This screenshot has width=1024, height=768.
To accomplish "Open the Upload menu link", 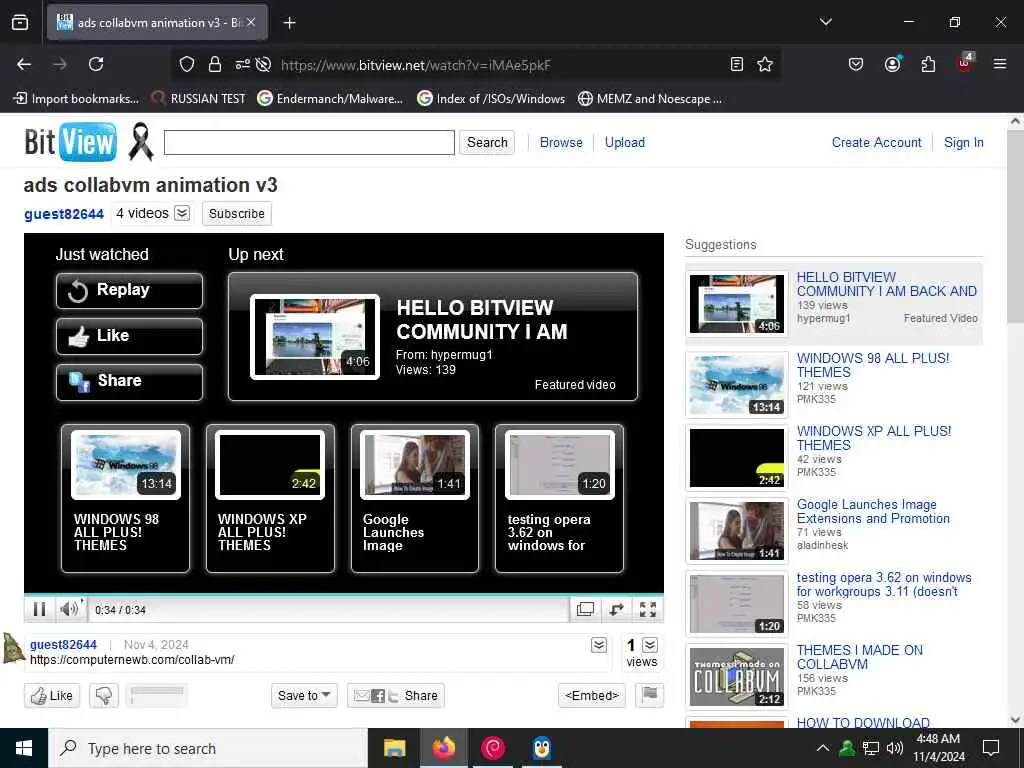I will pyautogui.click(x=624, y=142).
